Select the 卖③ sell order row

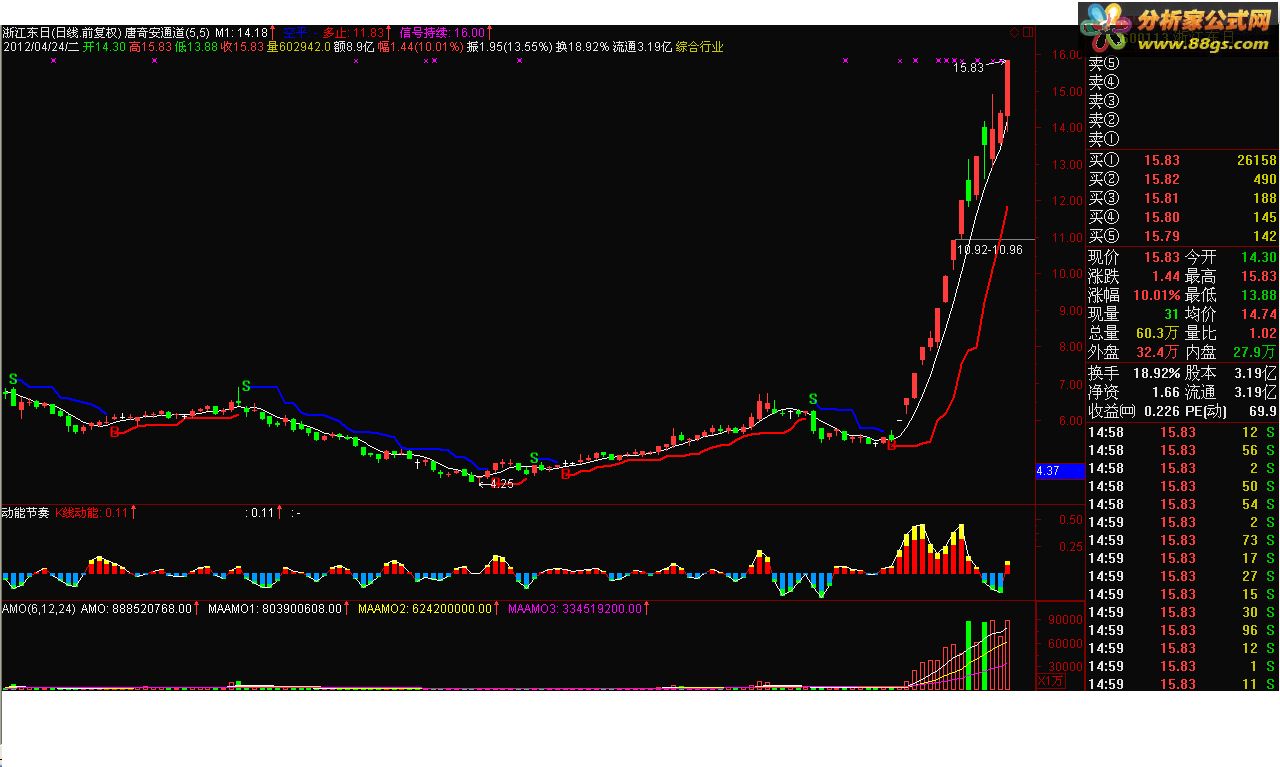tap(1183, 102)
